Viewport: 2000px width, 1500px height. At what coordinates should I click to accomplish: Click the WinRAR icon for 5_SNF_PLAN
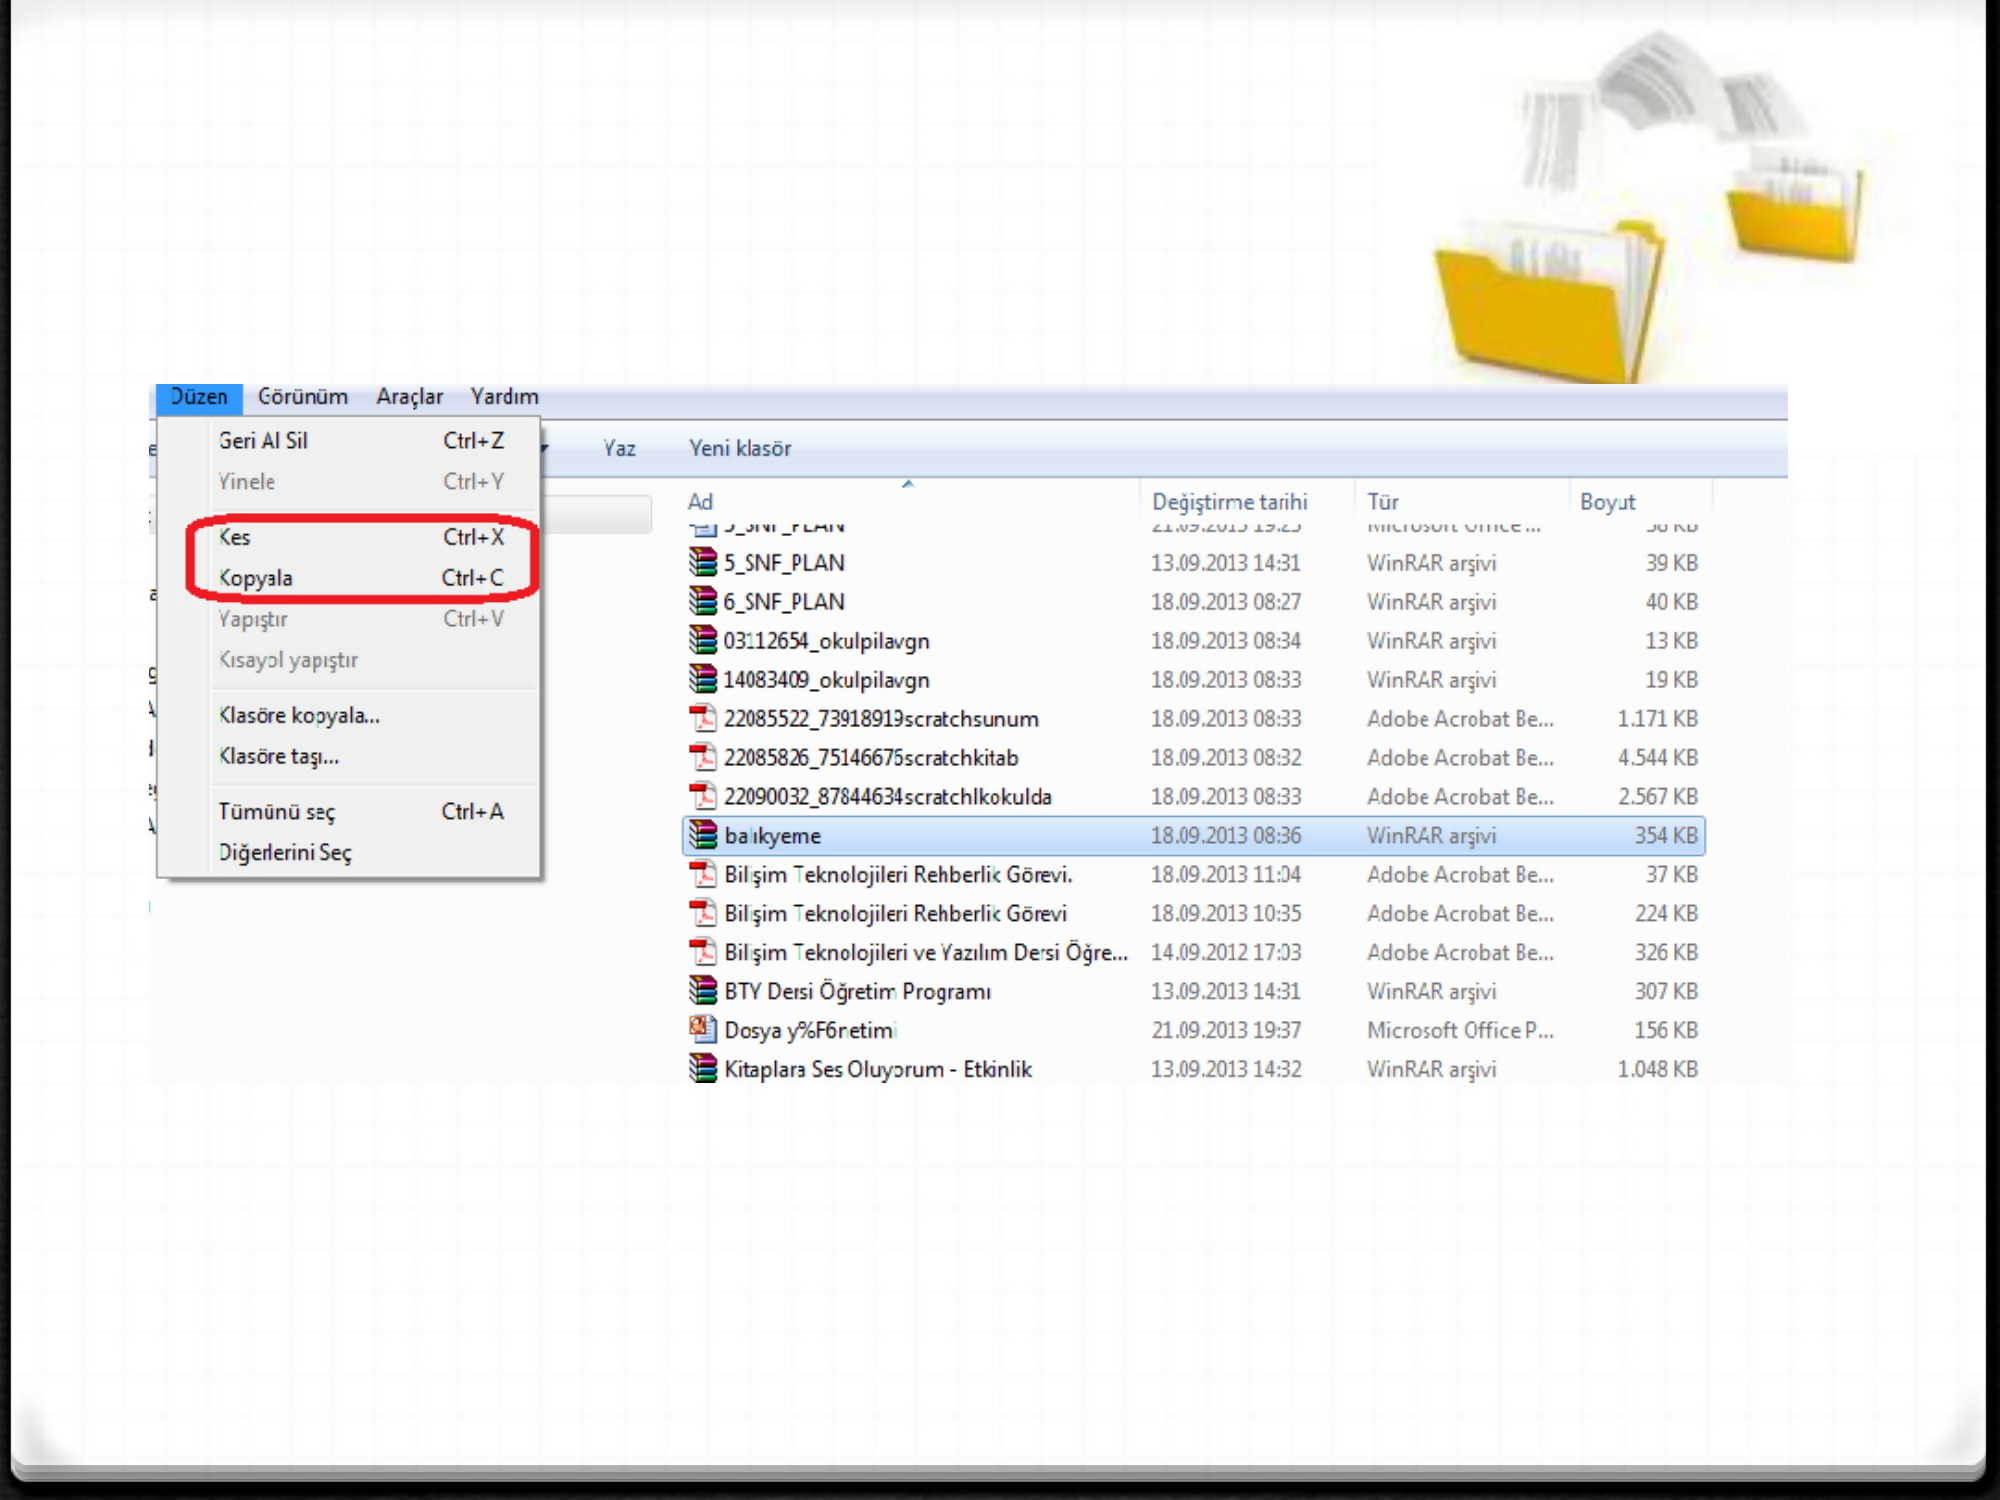point(703,562)
